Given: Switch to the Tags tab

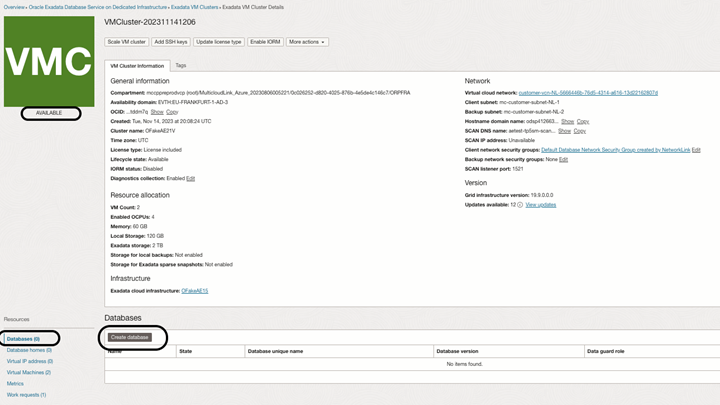Looking at the screenshot, I should (x=181, y=65).
